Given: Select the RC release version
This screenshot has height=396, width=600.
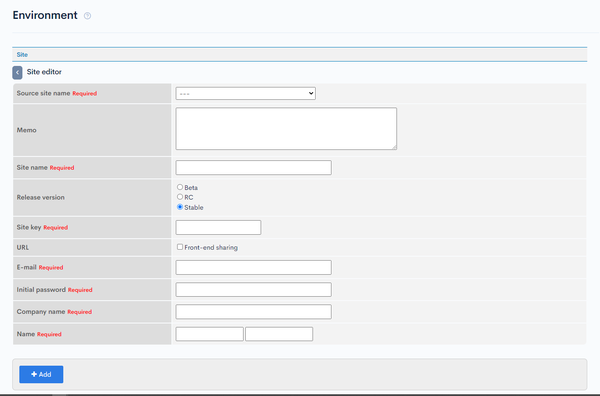Looking at the screenshot, I should [x=180, y=197].
